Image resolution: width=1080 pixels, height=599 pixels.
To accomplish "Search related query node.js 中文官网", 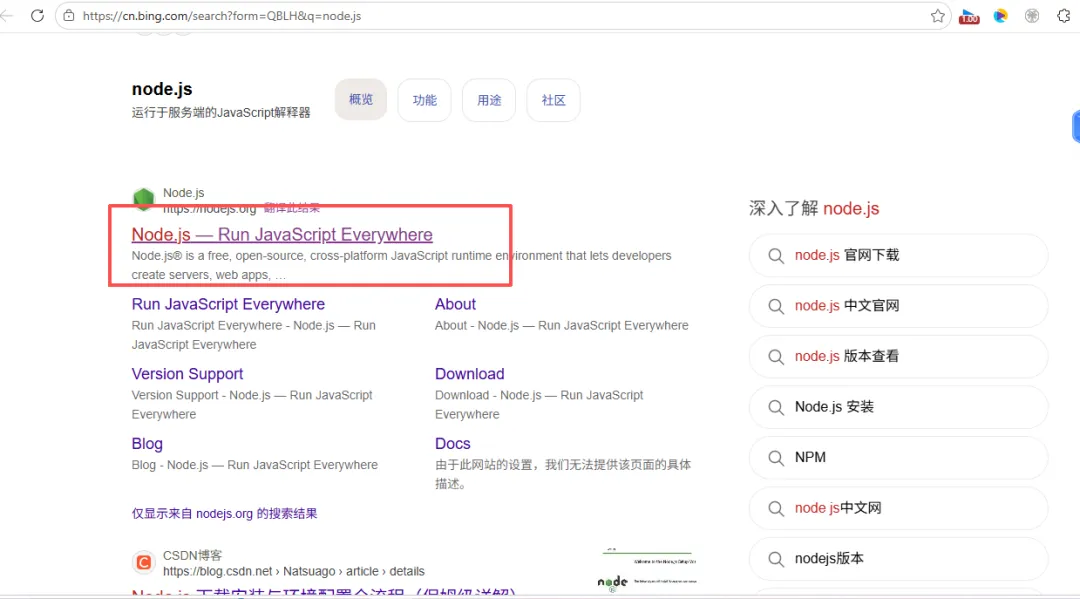I will point(898,306).
